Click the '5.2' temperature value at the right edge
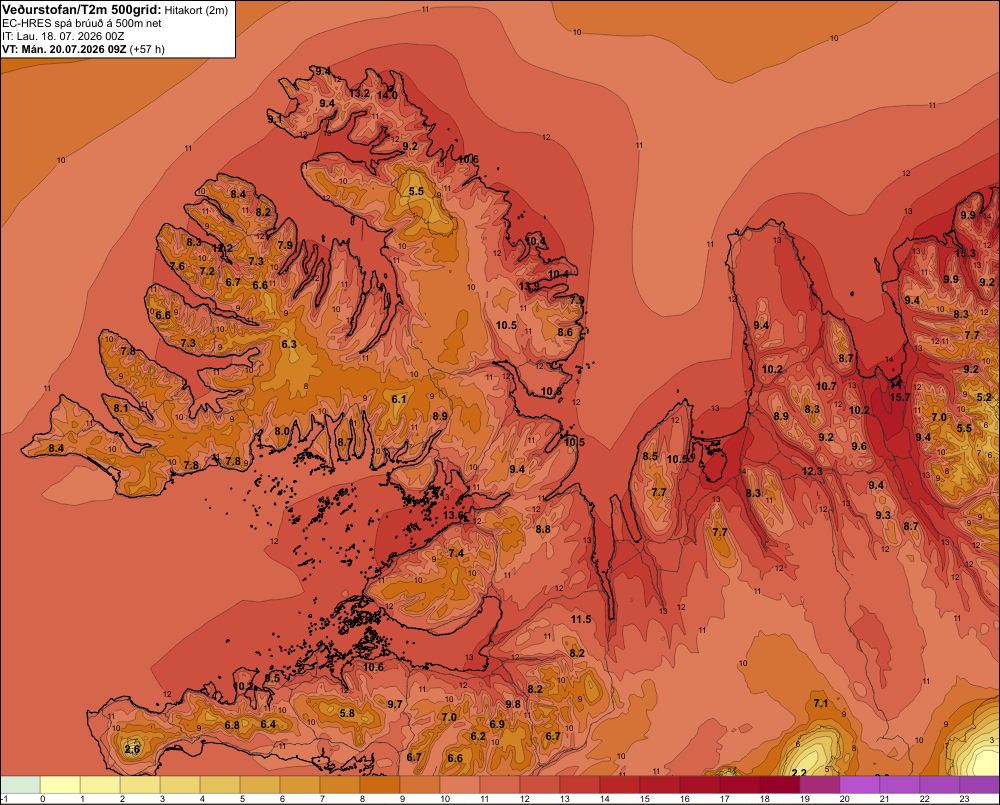1000x805 pixels. [984, 397]
